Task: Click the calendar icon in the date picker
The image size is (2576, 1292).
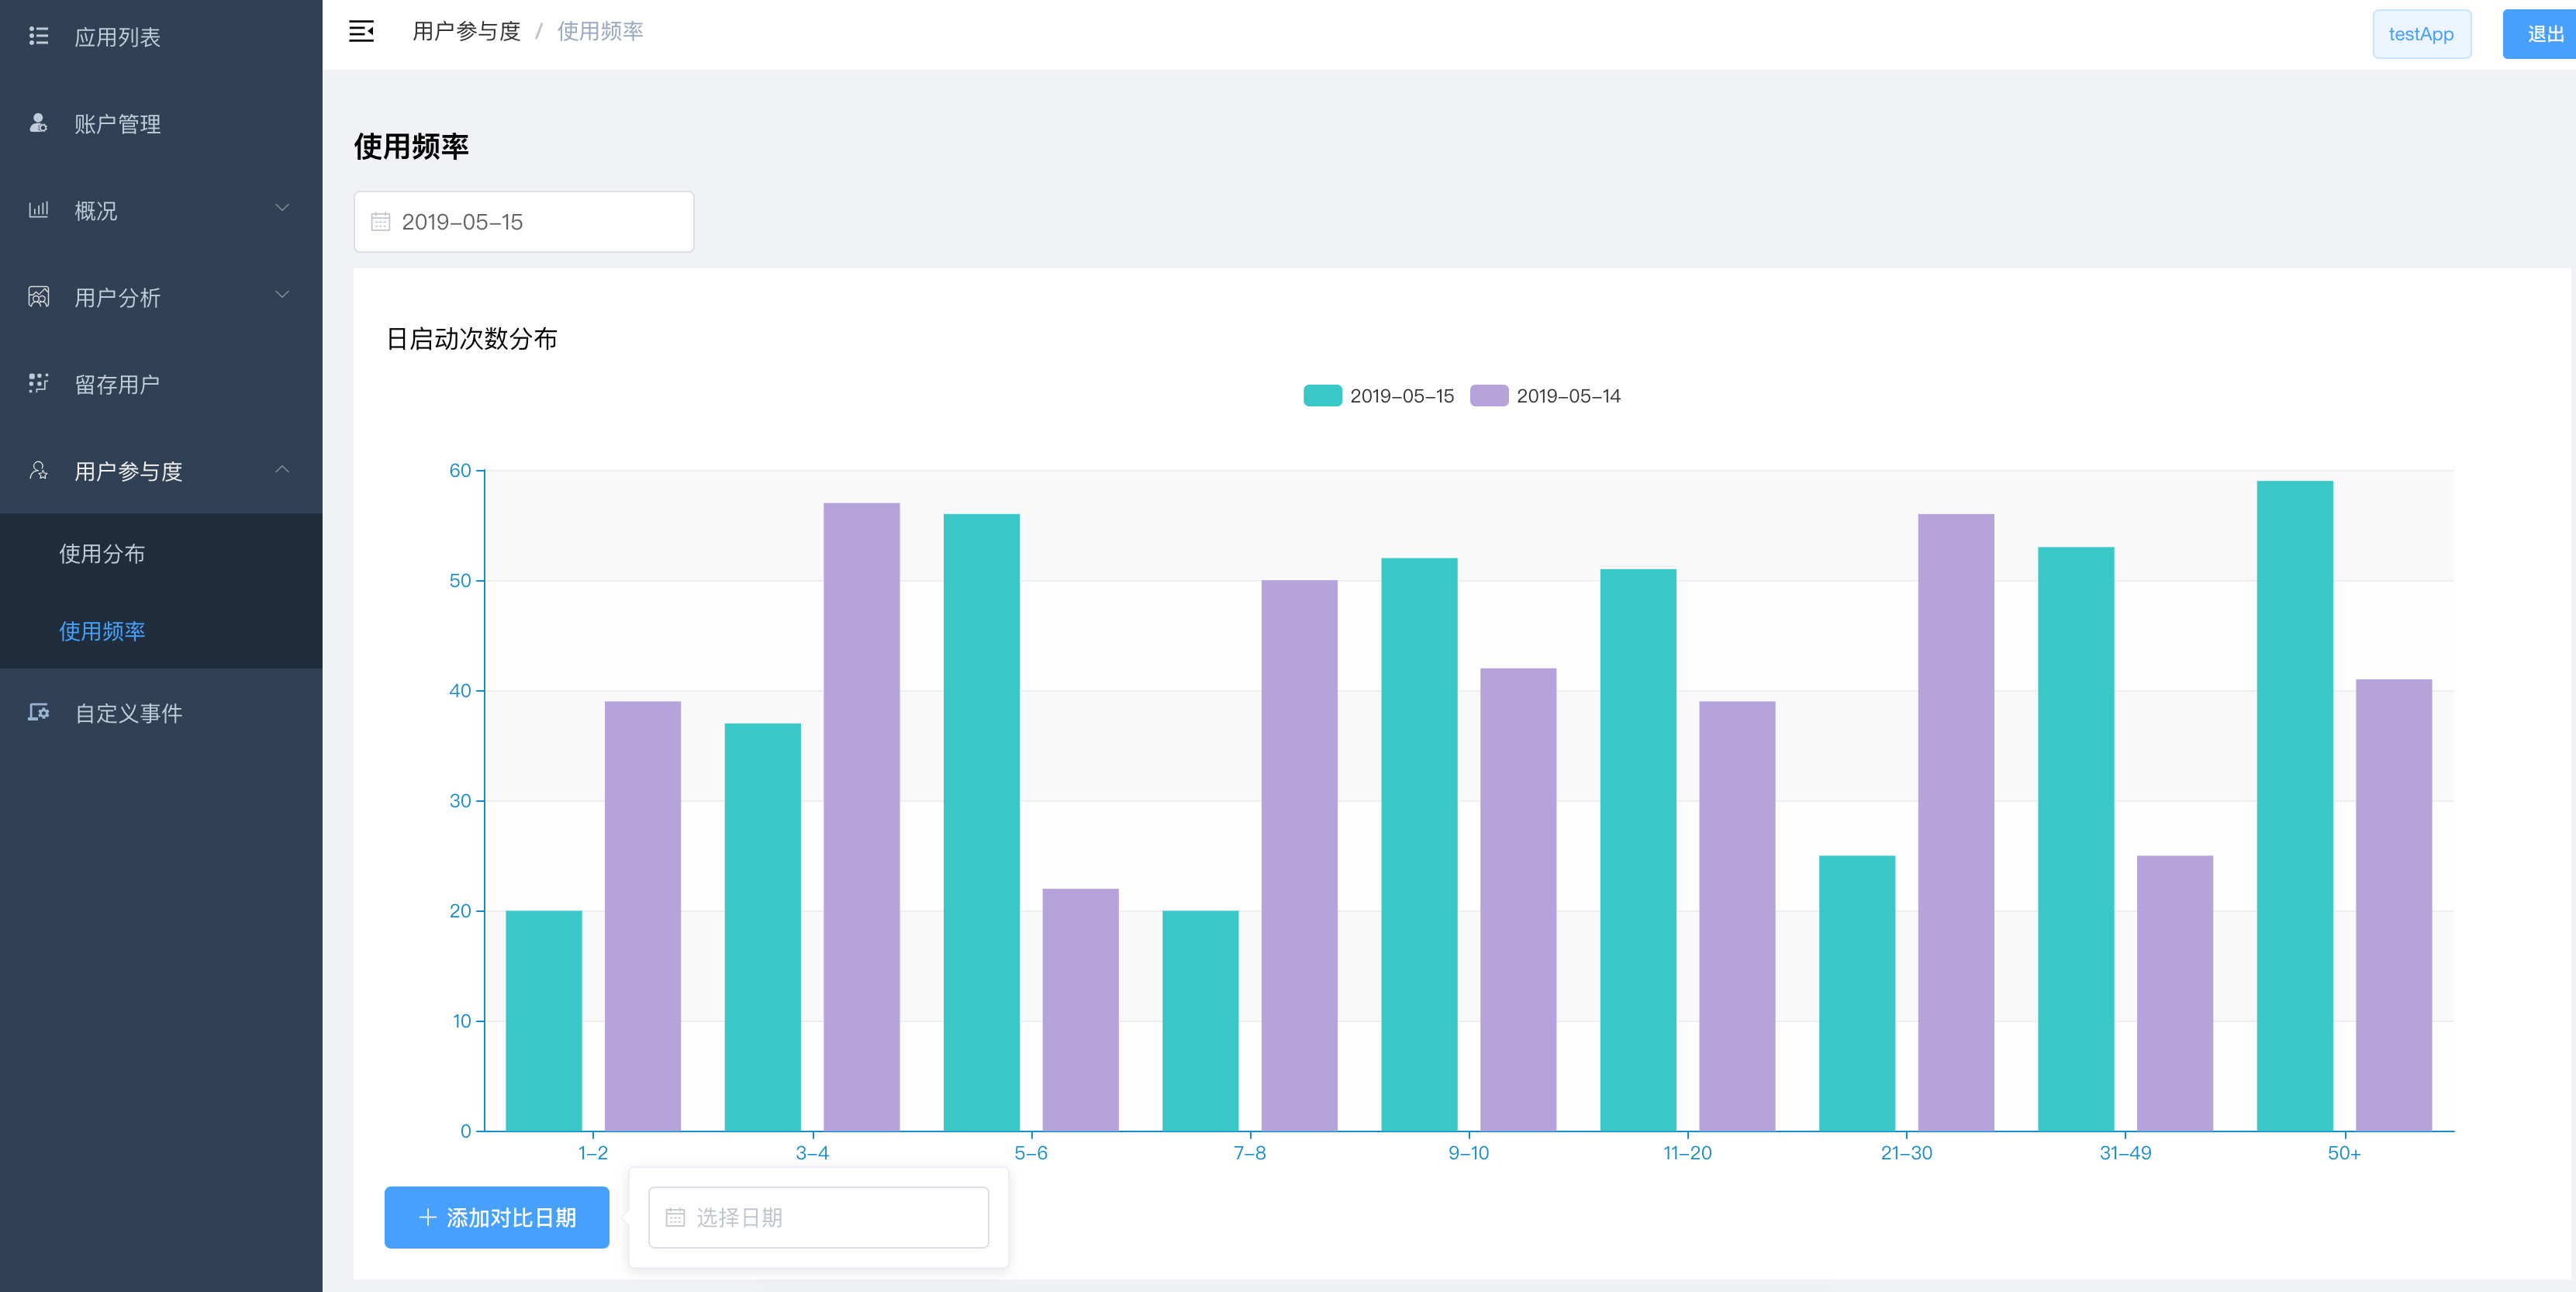Action: (380, 221)
